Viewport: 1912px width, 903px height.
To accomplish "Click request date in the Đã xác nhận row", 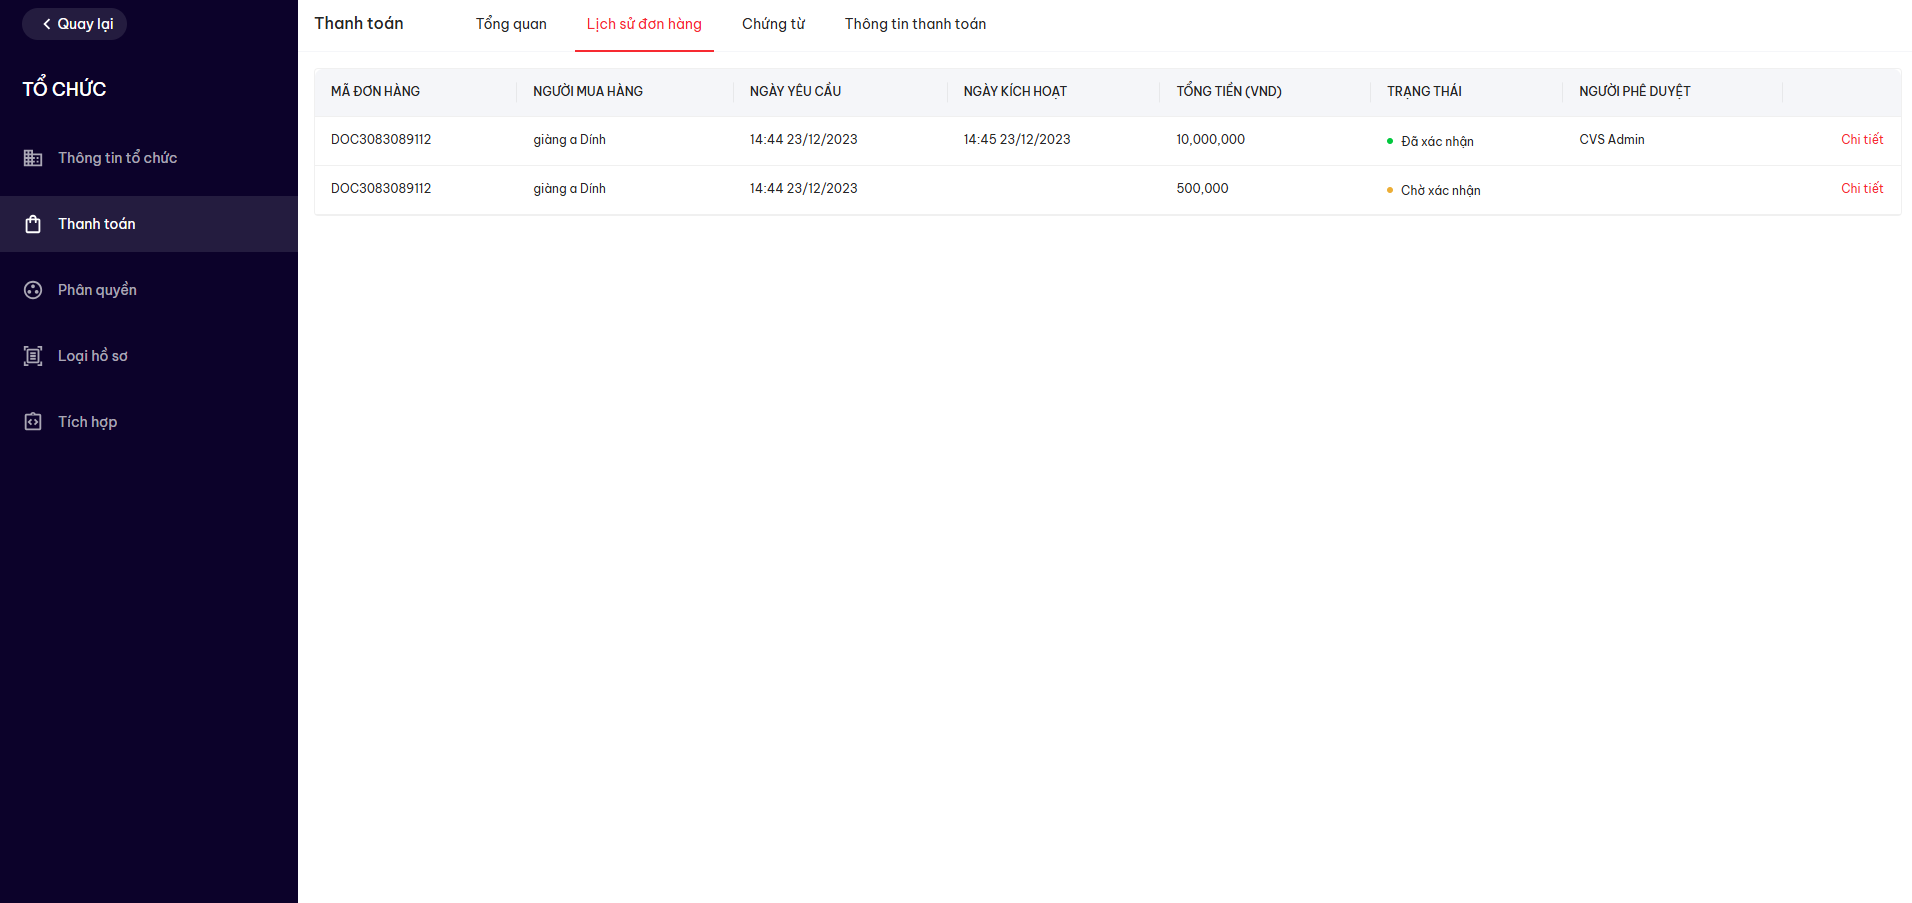I will point(803,139).
